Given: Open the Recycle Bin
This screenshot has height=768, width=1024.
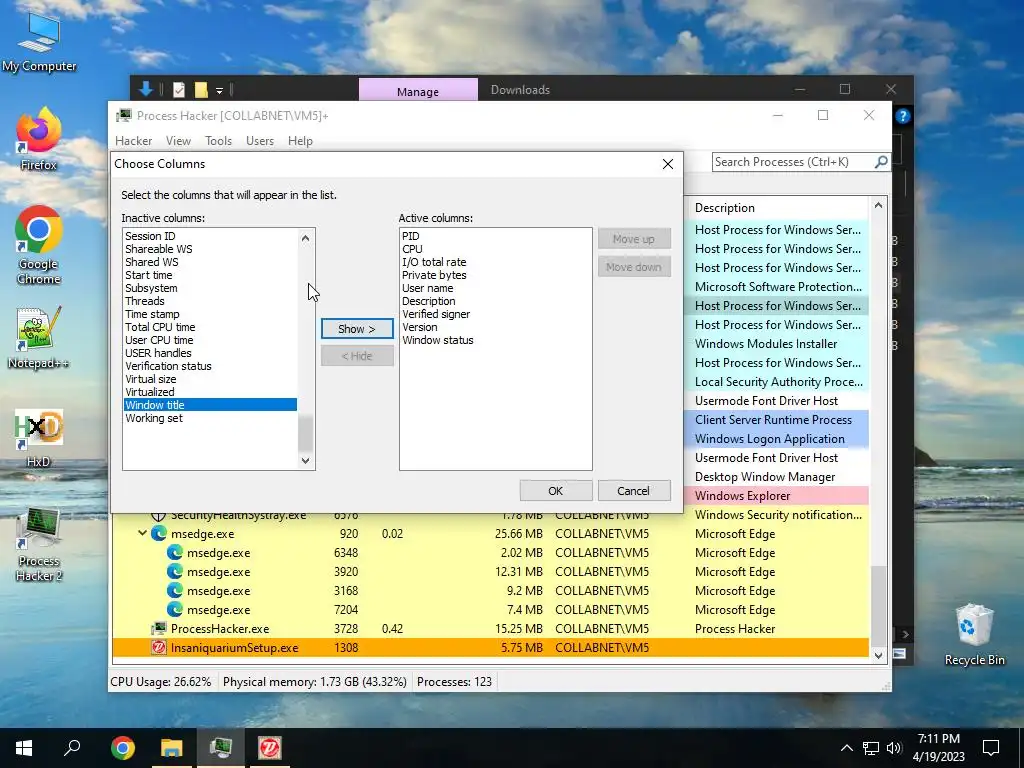Looking at the screenshot, I should (x=974, y=634).
